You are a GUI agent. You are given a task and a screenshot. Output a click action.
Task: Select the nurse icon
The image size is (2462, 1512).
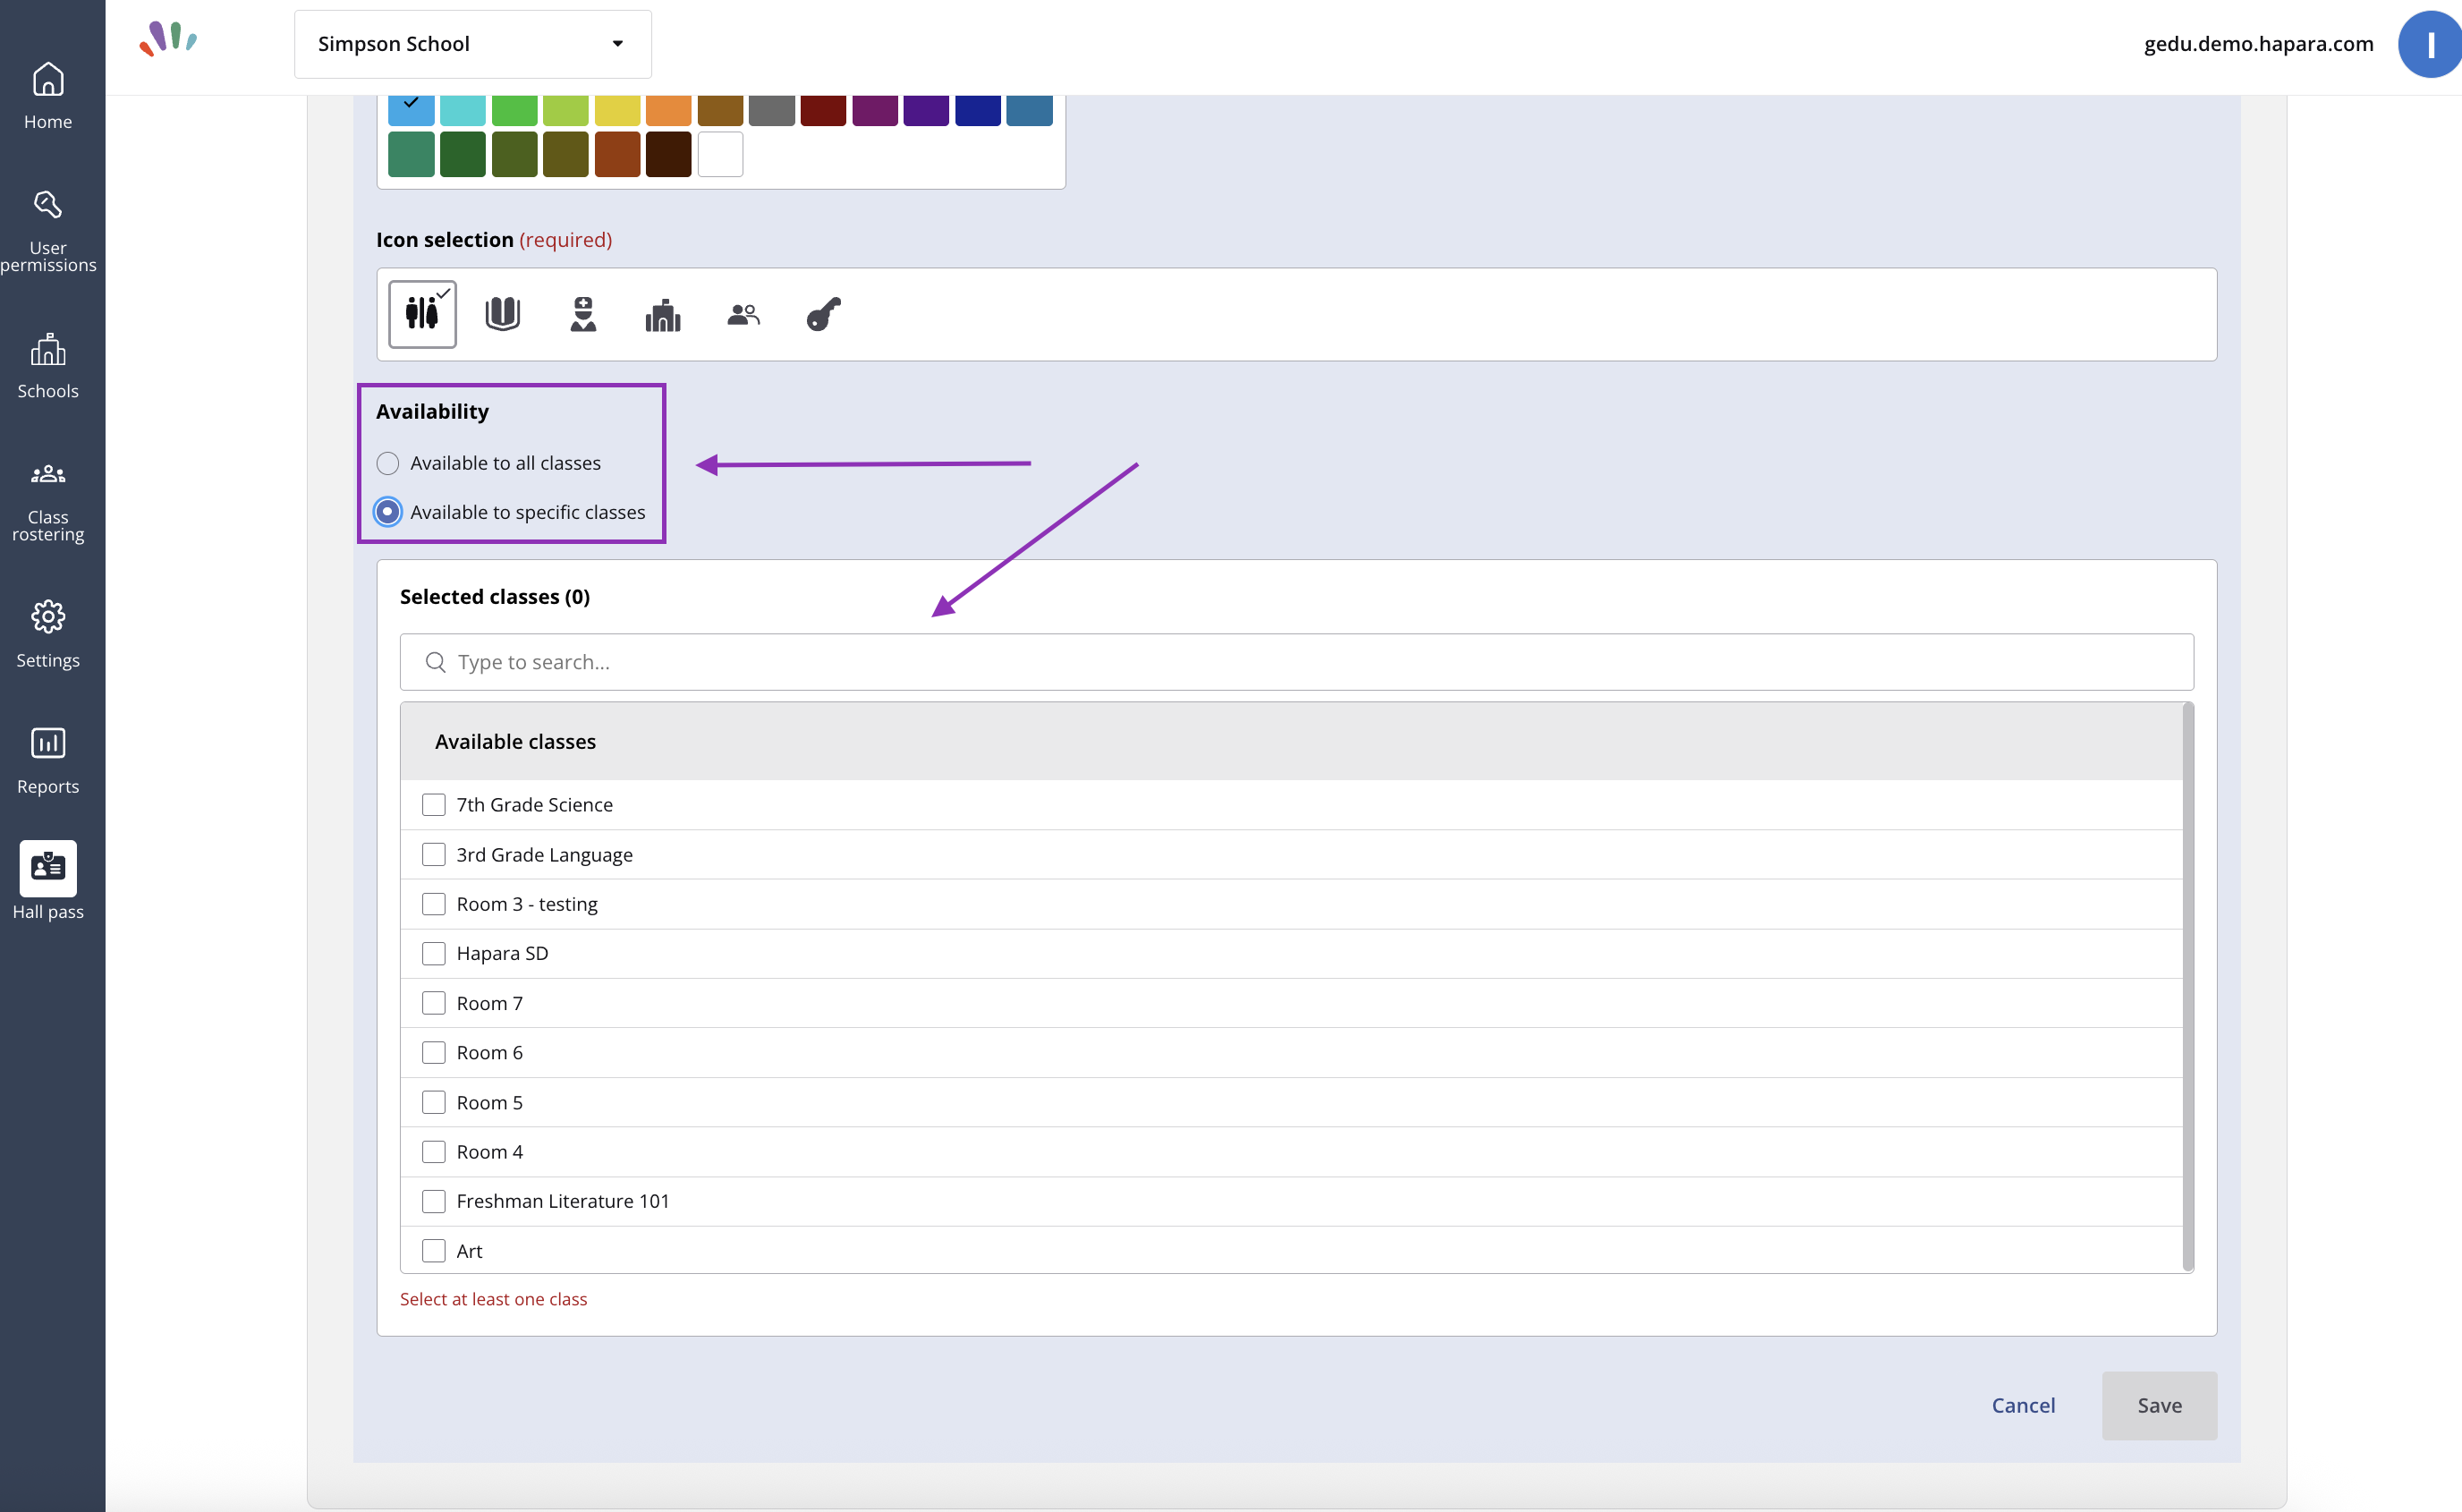(583, 314)
